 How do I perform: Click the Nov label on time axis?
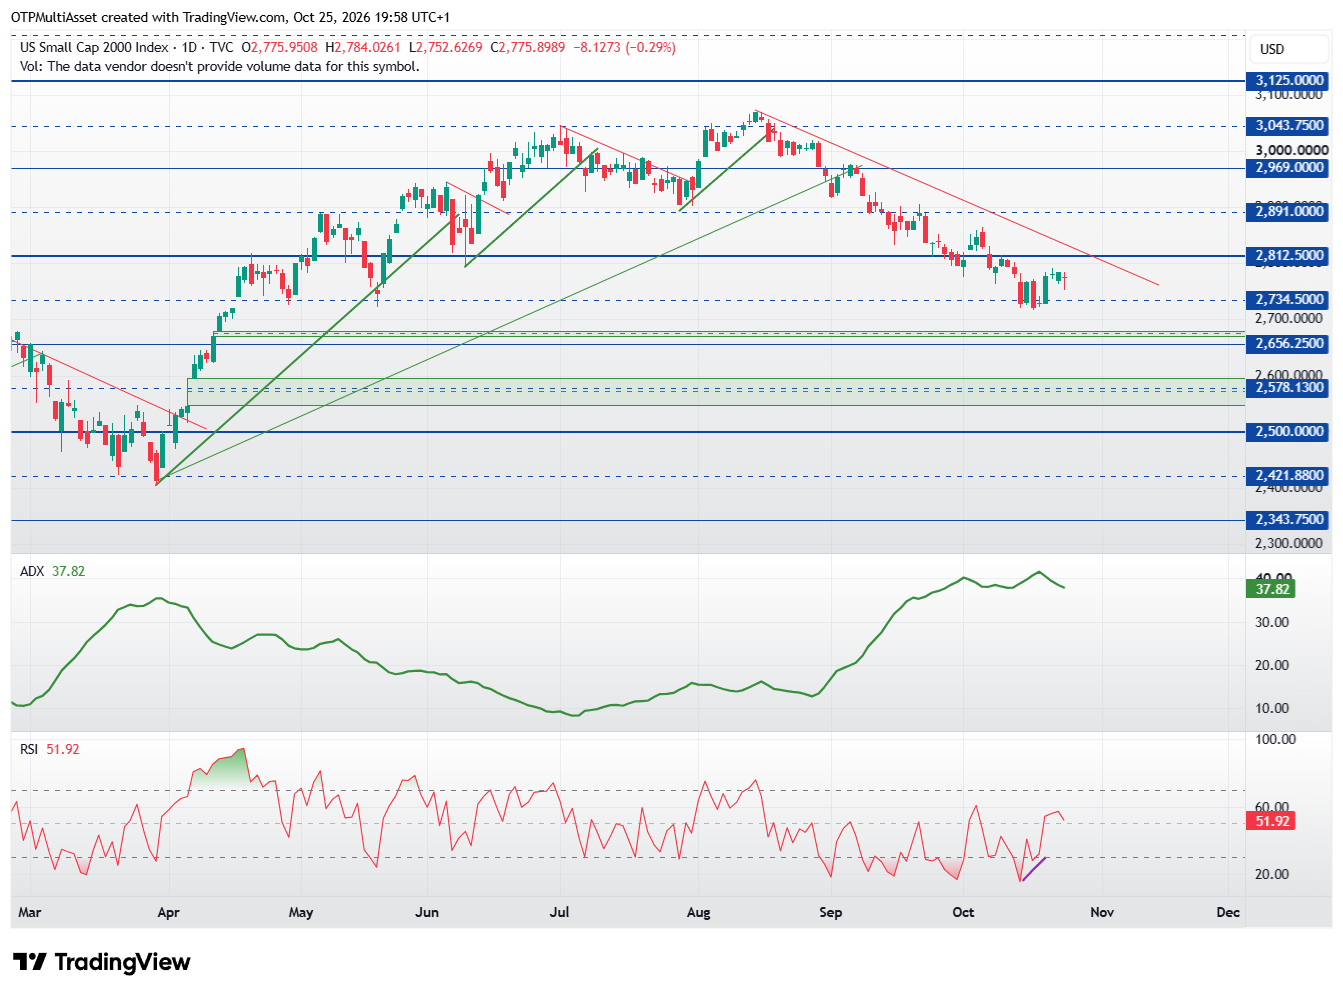1102,912
